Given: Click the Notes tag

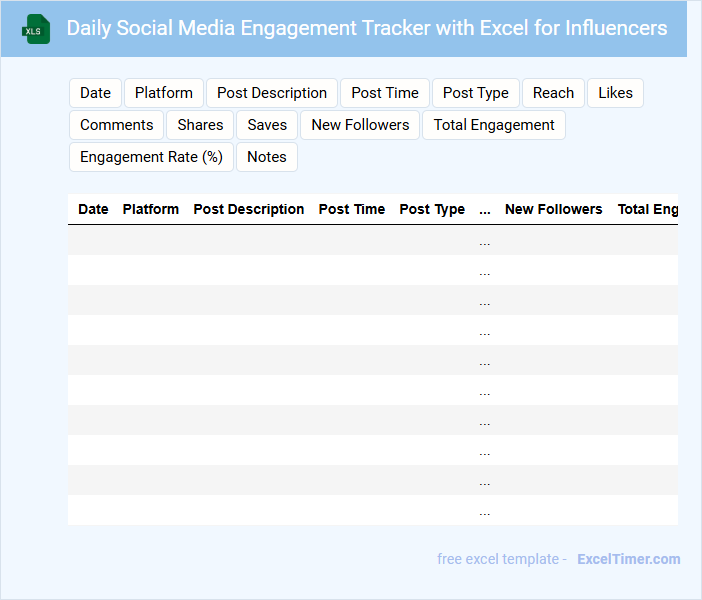Looking at the screenshot, I should (267, 157).
